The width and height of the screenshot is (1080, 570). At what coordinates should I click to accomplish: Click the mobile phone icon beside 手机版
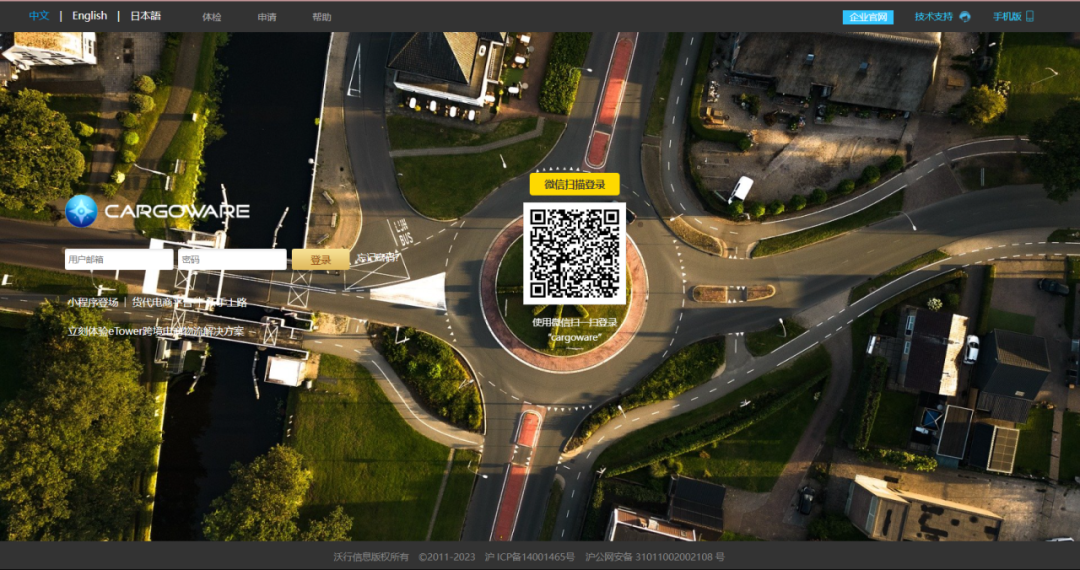pos(1030,17)
